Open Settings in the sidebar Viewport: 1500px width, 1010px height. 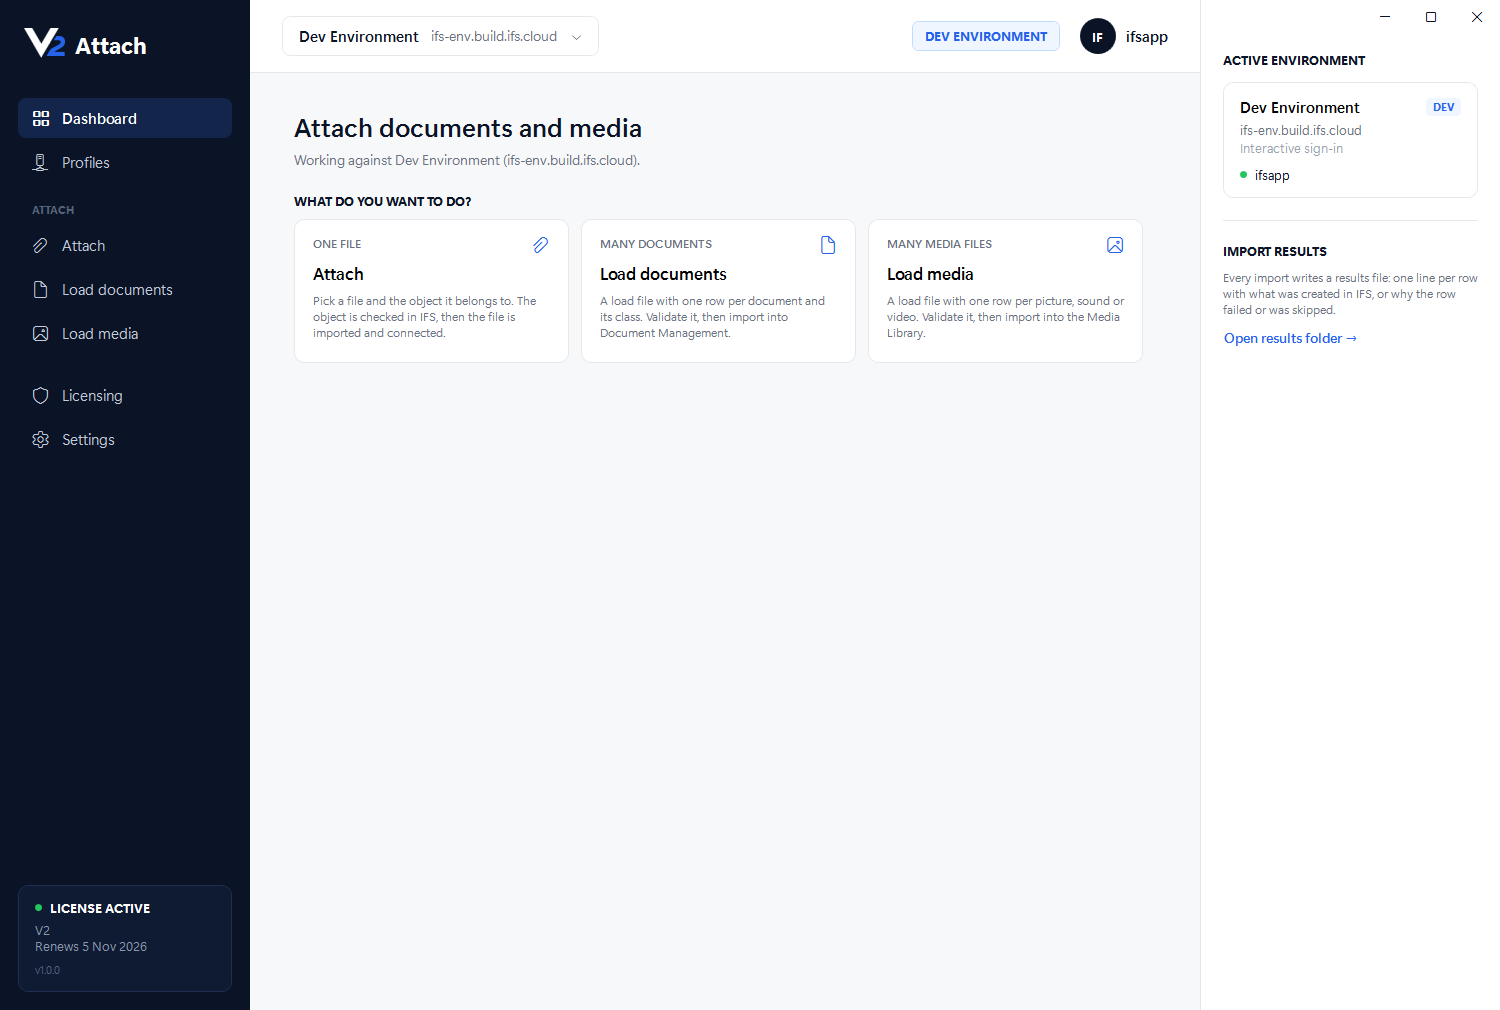125,440
